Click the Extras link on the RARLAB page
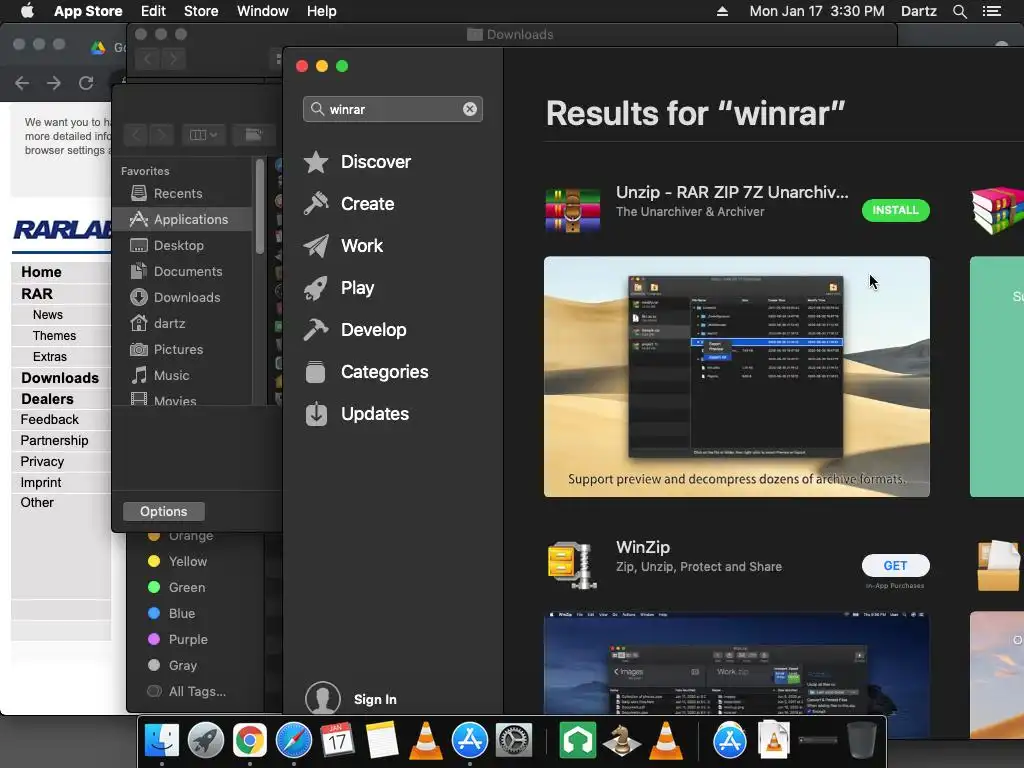This screenshot has width=1024, height=768. coord(50,357)
